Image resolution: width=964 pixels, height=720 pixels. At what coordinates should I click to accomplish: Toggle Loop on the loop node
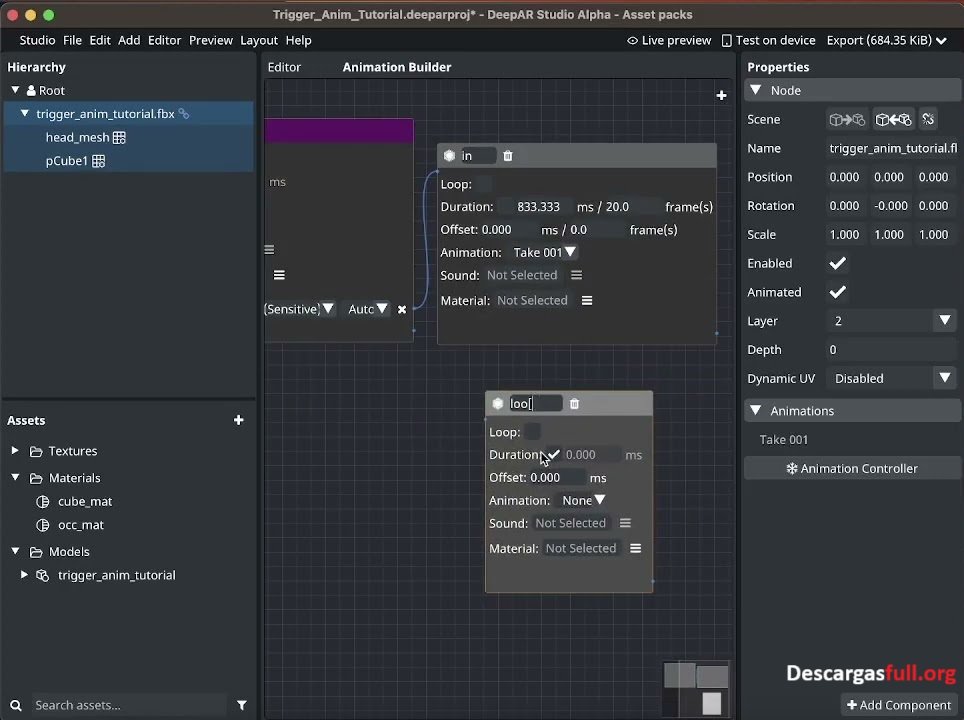531,431
